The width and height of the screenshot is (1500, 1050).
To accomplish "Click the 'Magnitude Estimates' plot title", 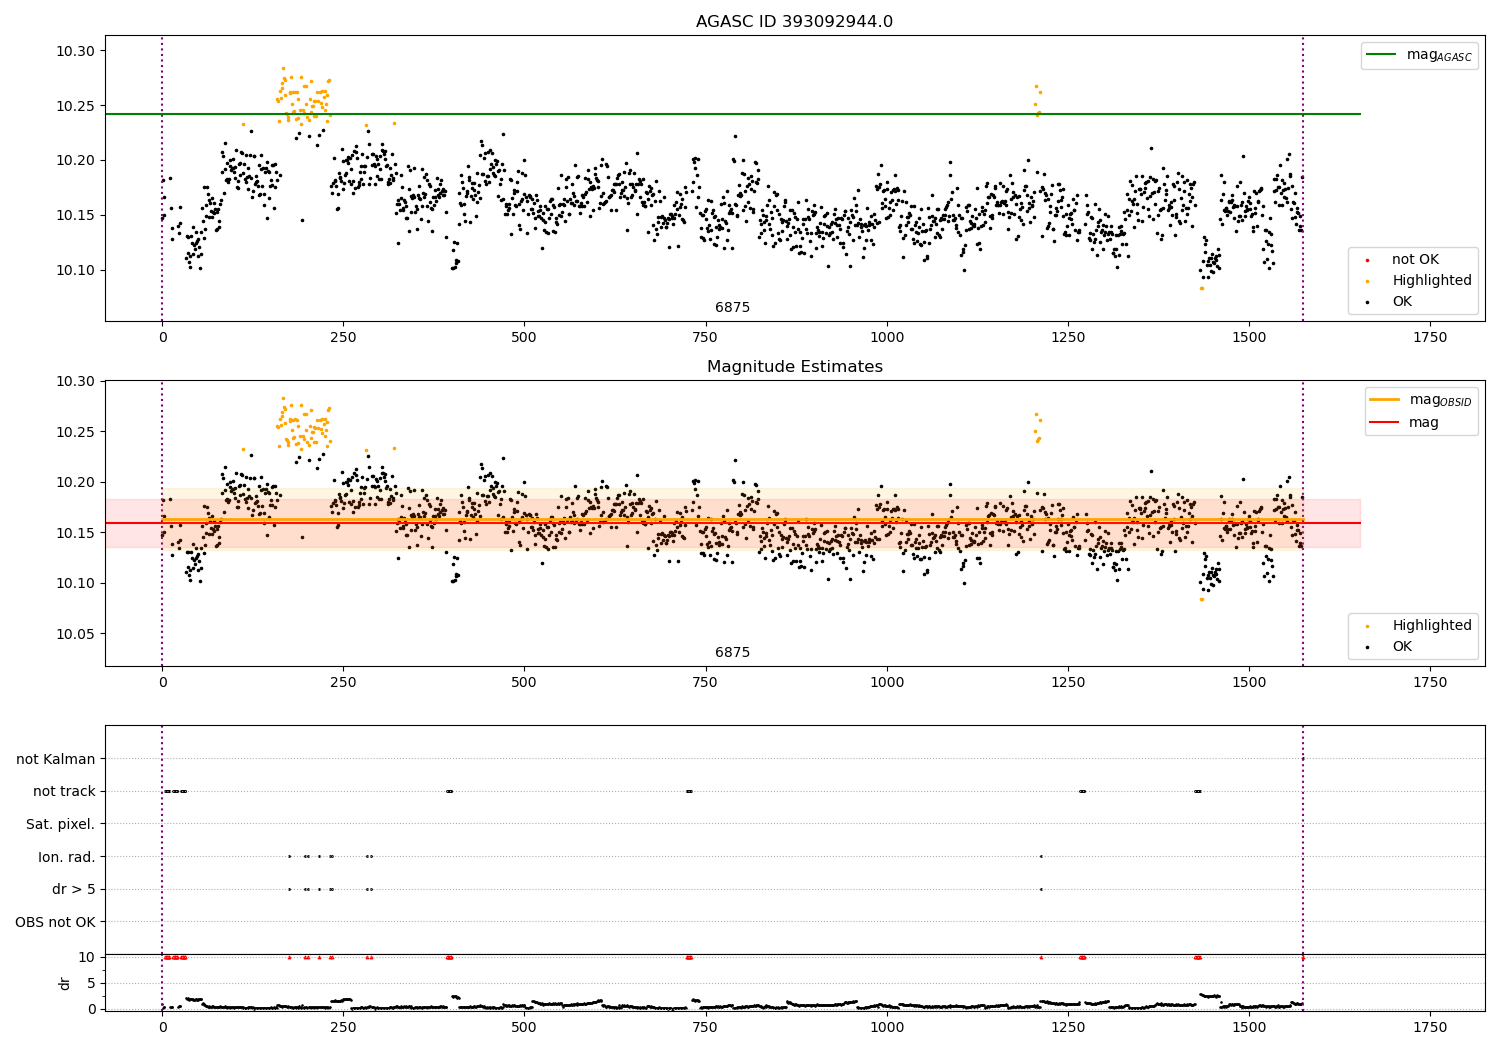I will [794, 367].
